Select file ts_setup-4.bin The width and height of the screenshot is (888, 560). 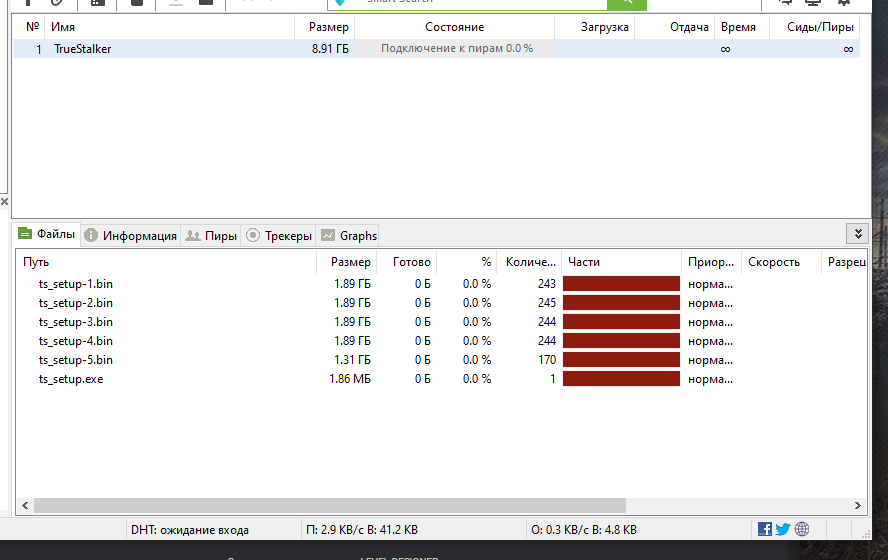(x=75, y=341)
